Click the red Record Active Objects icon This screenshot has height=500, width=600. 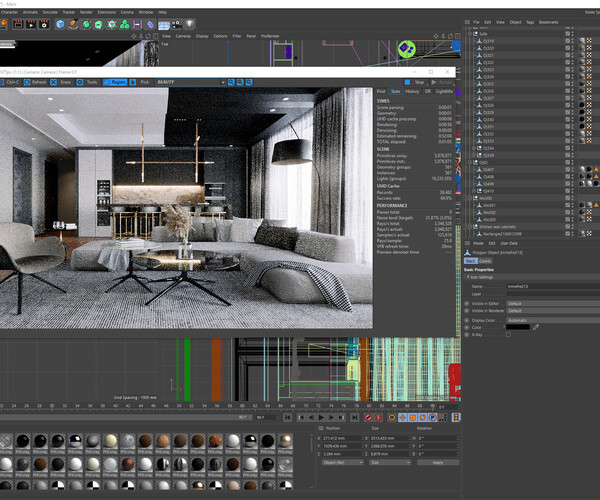tap(368, 417)
